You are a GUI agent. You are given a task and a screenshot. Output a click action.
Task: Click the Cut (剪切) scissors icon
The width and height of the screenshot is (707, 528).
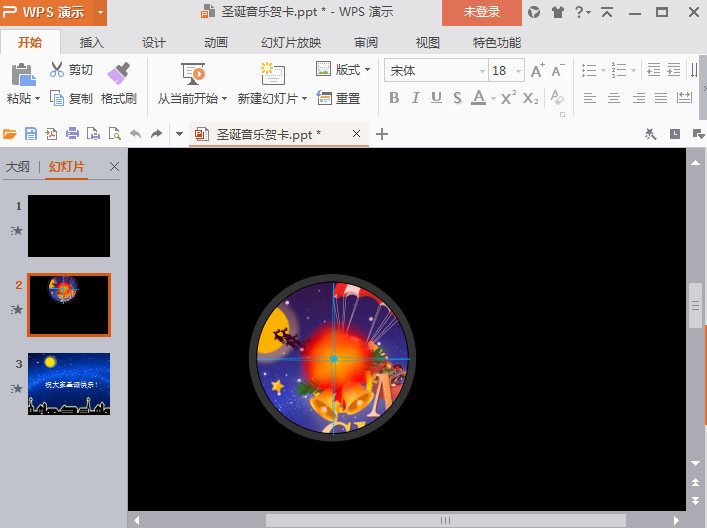(x=57, y=70)
